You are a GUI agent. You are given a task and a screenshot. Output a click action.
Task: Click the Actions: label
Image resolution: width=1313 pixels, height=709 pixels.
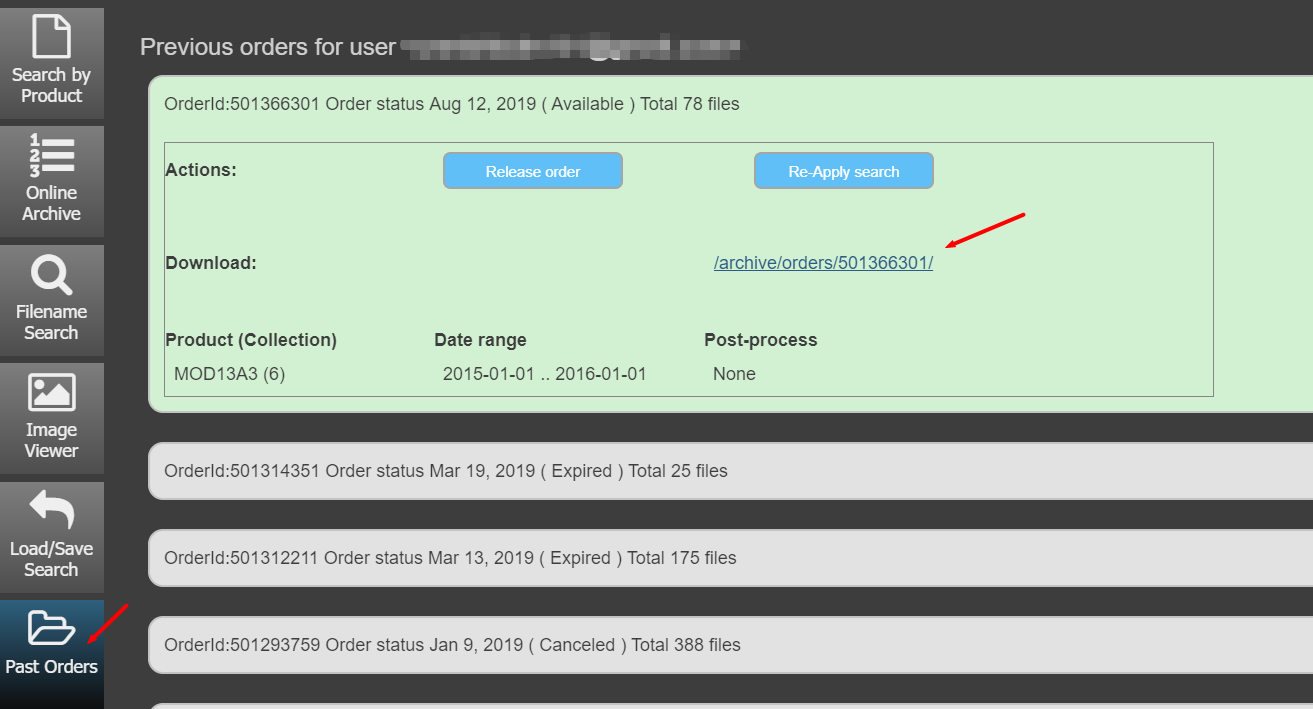click(x=201, y=170)
